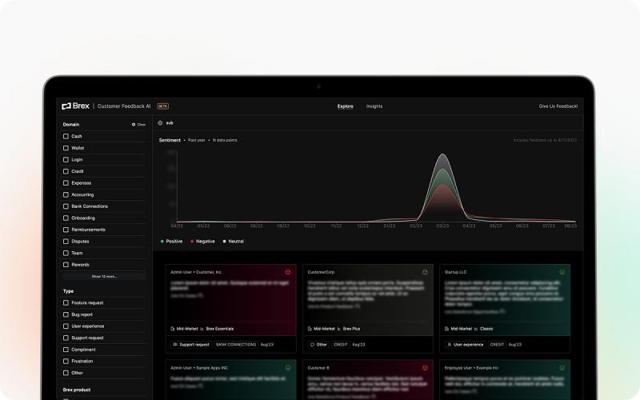This screenshot has height=400, width=640.
Task: Click the sentiment icon on the Customer/Corp card
Action: click(x=424, y=271)
